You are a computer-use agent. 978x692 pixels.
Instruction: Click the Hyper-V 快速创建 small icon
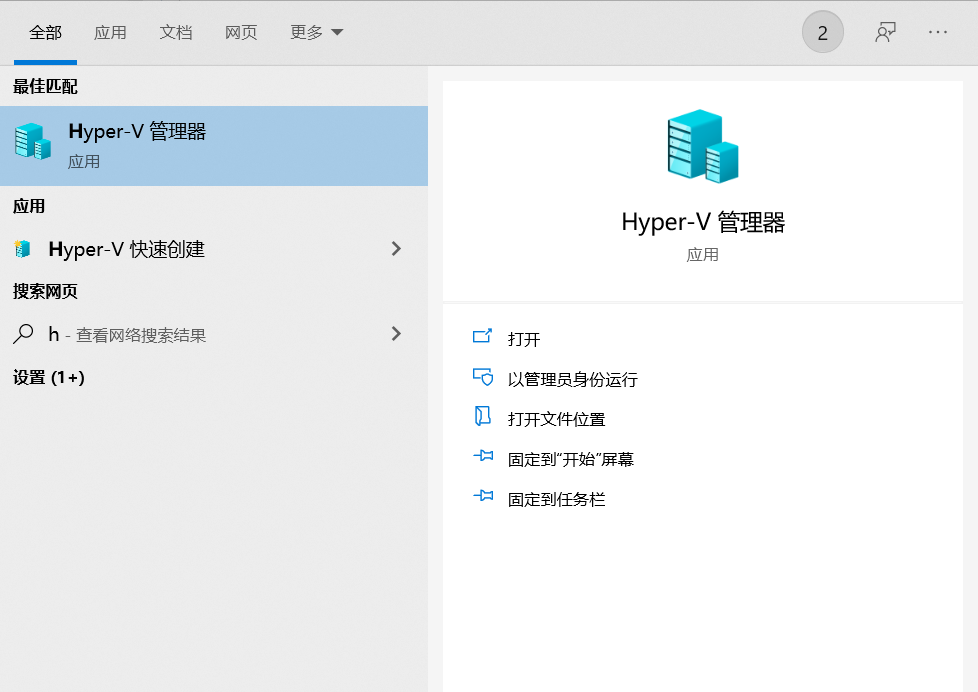22,249
